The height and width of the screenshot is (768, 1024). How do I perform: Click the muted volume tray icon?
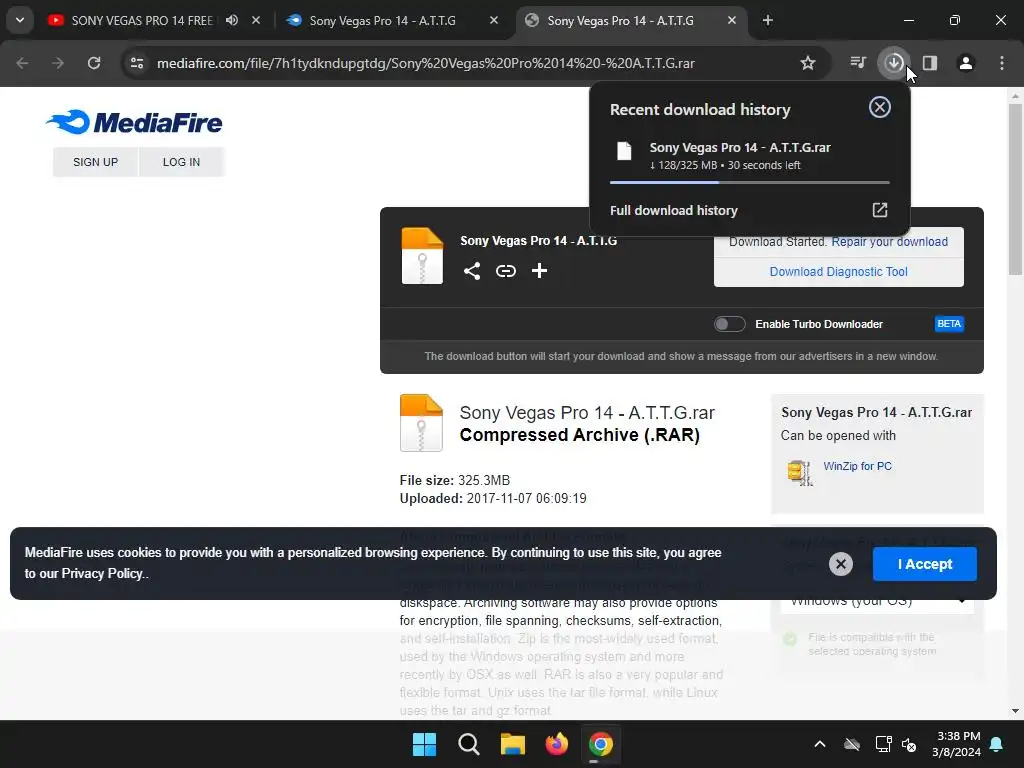[908, 744]
